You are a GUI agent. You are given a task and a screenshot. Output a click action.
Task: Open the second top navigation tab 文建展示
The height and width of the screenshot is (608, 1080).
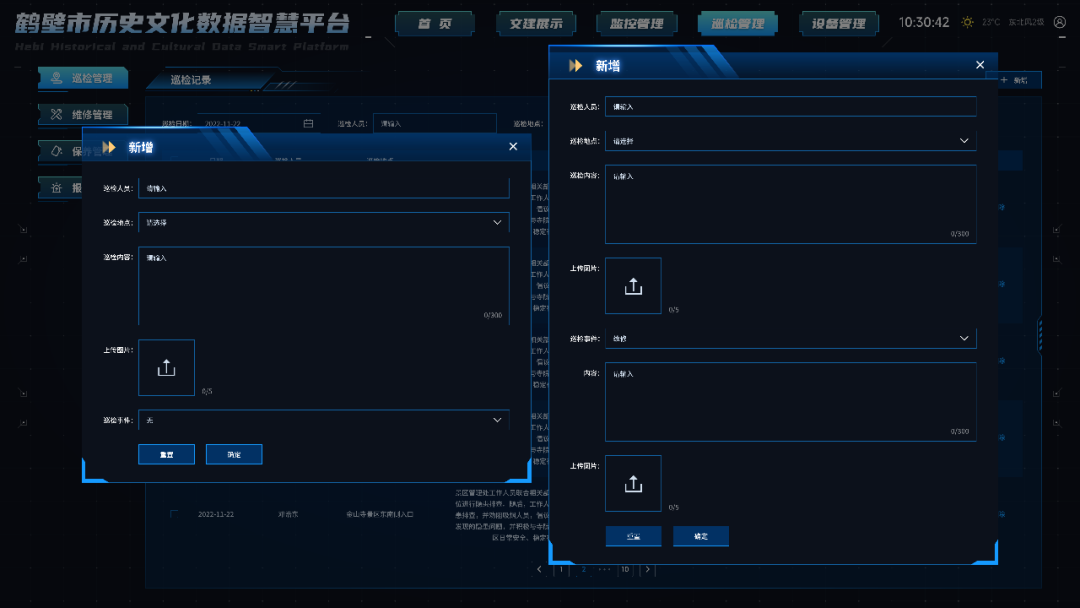[x=536, y=23]
